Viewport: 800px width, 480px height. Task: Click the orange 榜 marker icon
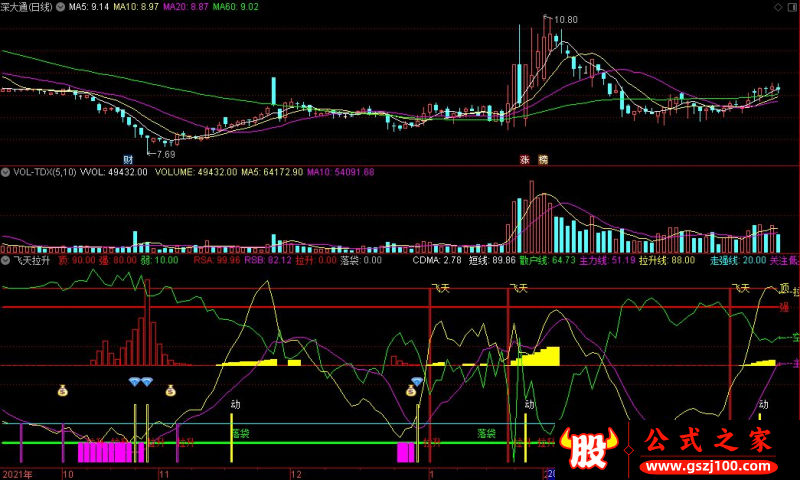pyautogui.click(x=543, y=160)
